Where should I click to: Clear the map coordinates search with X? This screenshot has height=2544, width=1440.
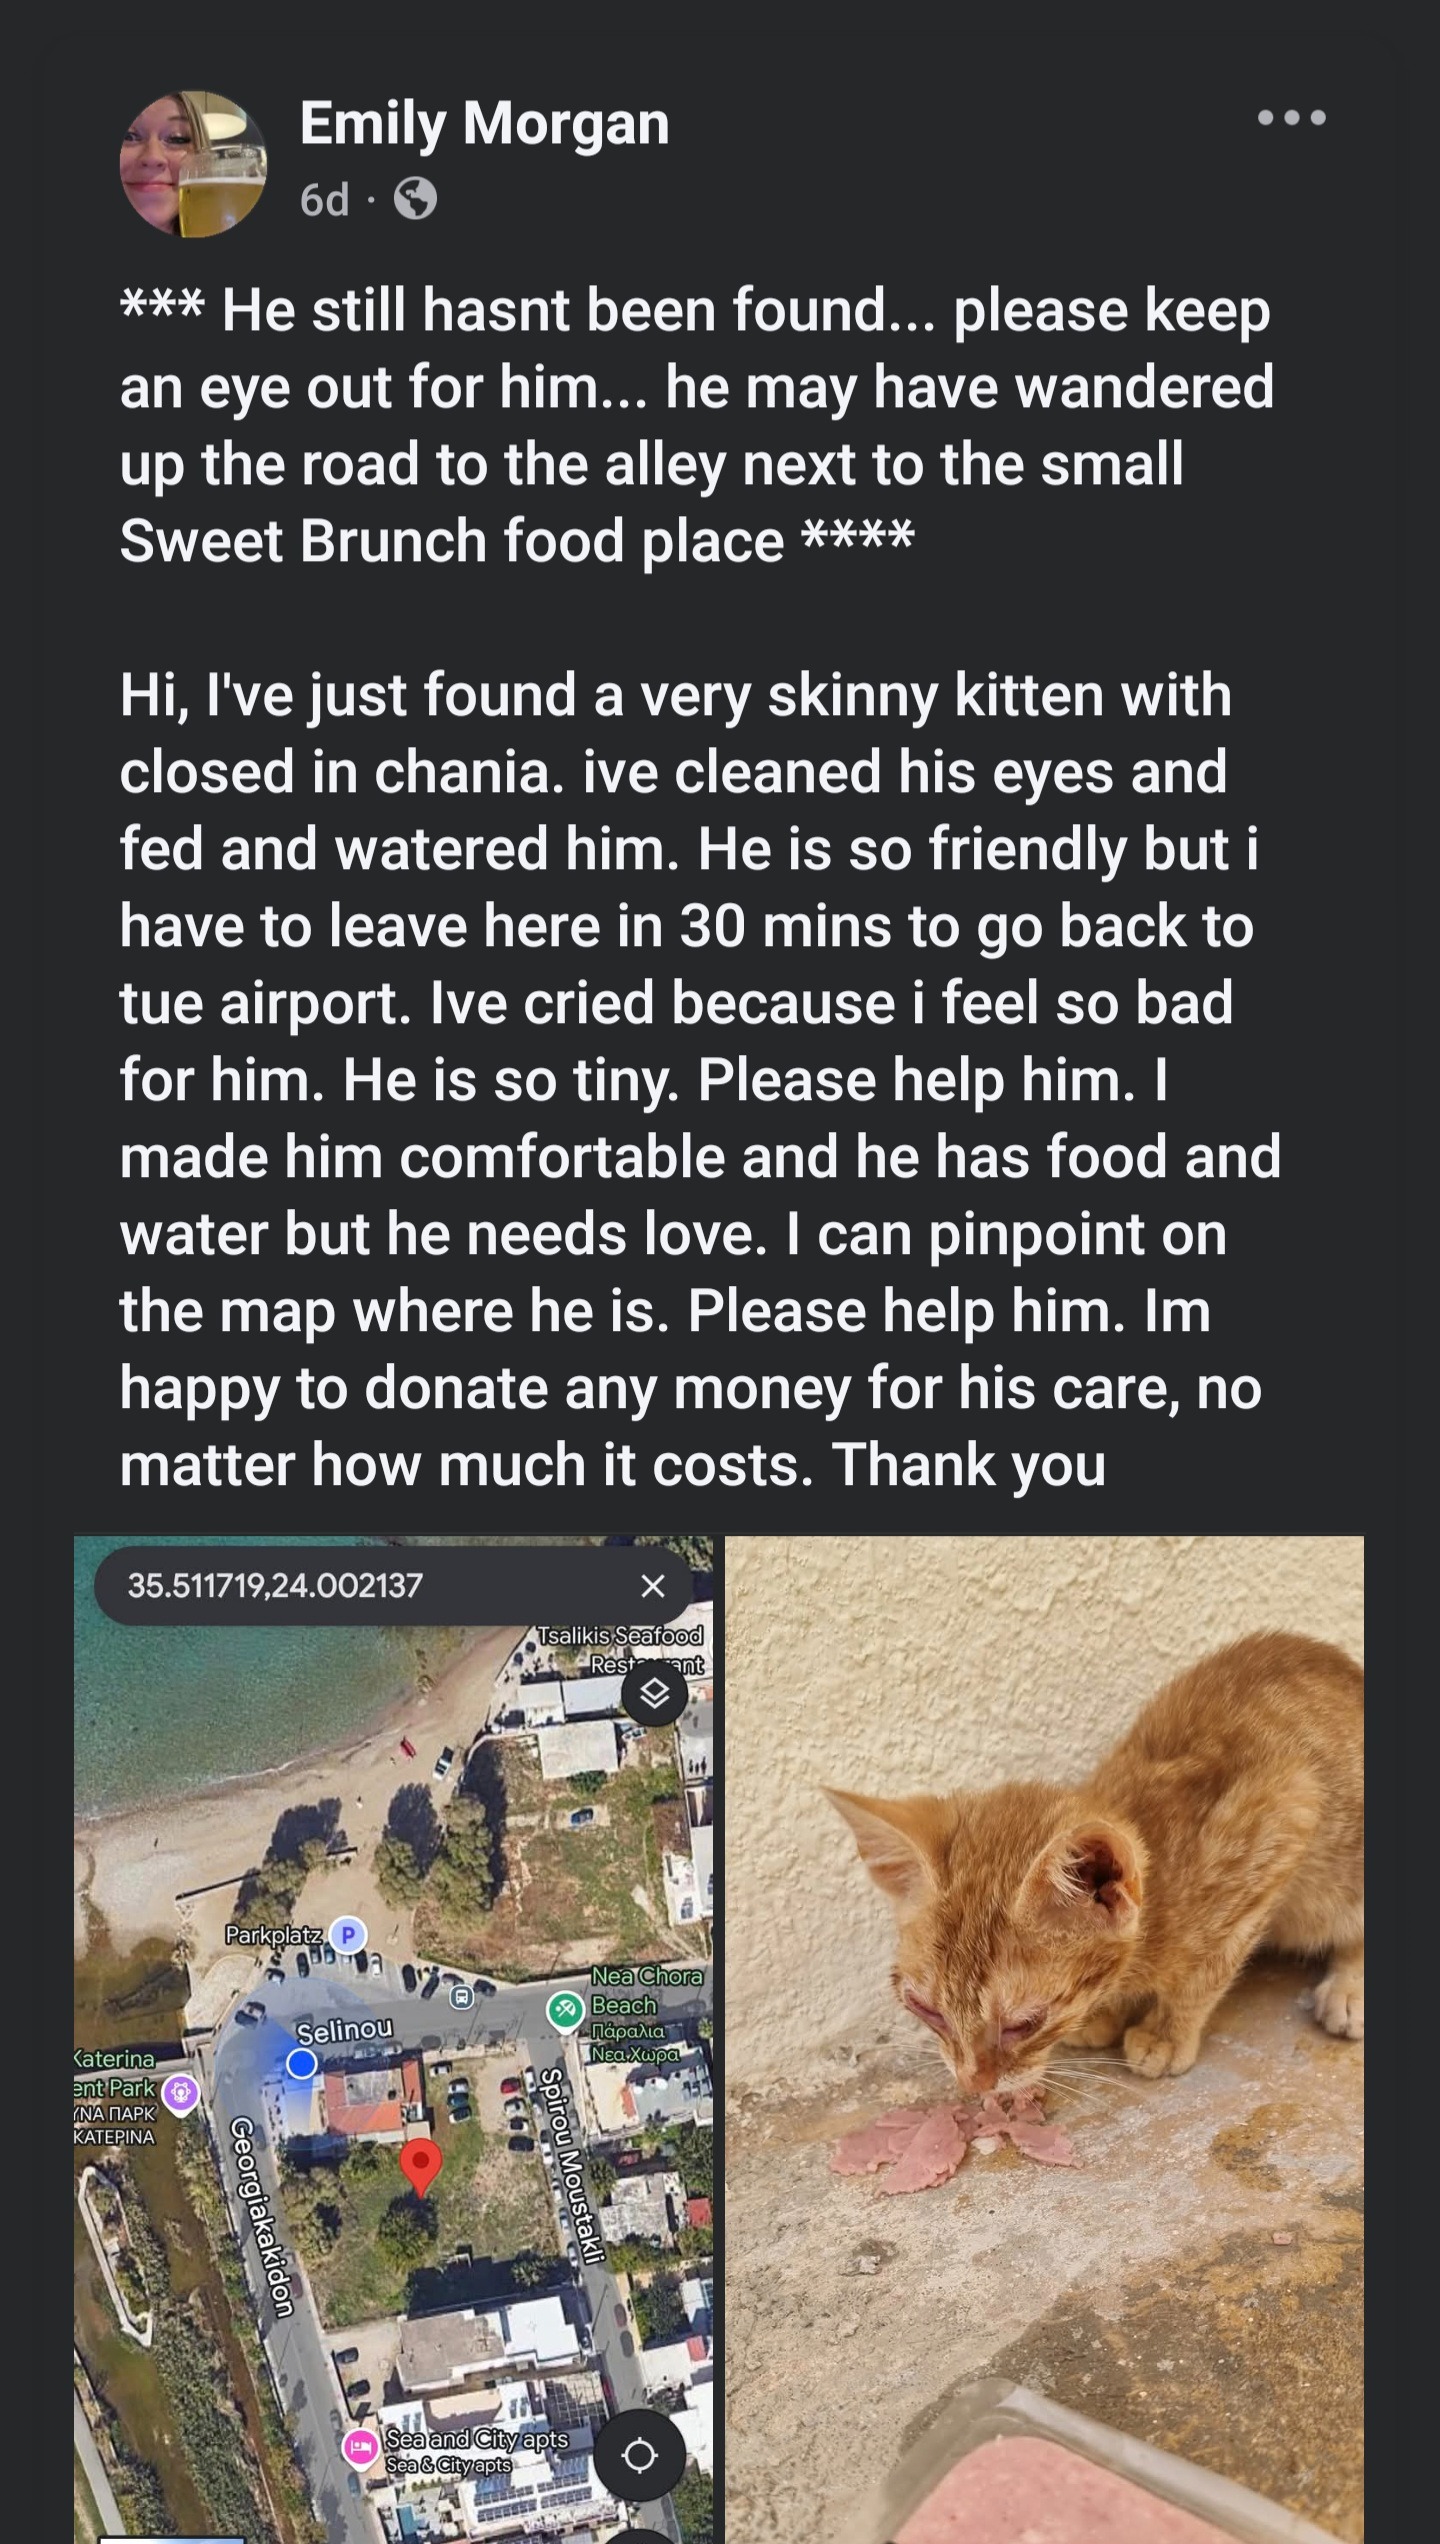[652, 1586]
